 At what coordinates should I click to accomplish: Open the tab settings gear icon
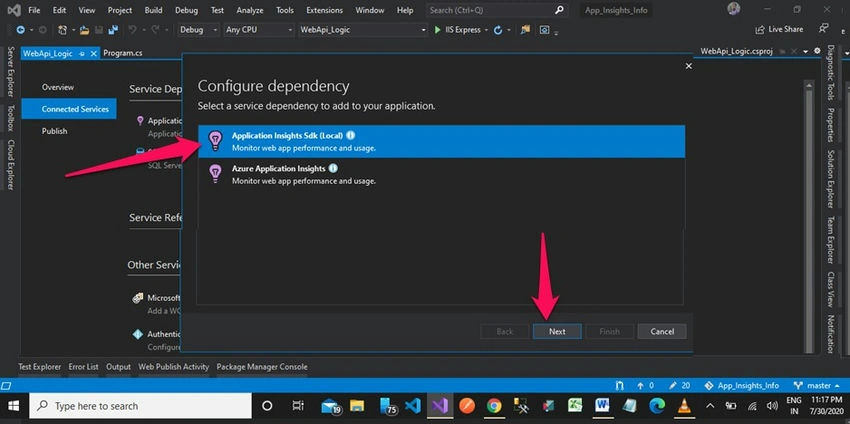(817, 51)
